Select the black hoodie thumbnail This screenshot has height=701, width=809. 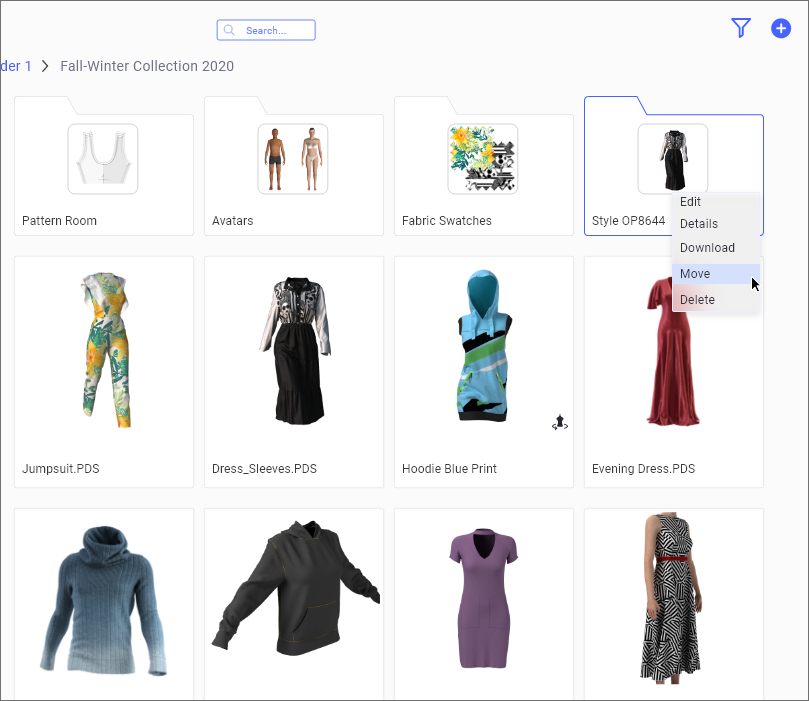(x=295, y=588)
